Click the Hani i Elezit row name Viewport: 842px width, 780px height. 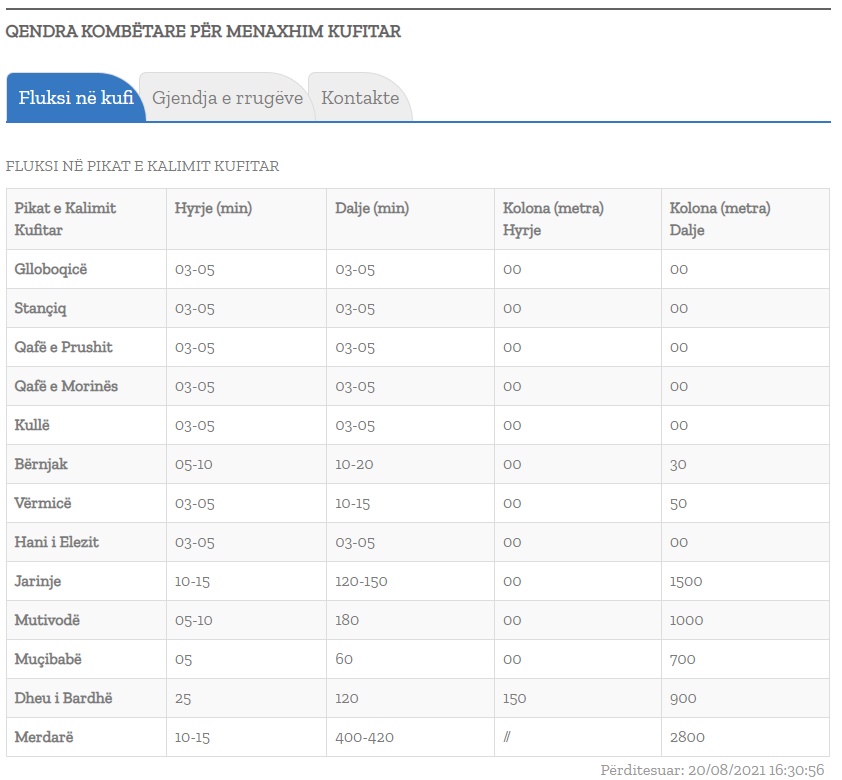coord(56,542)
